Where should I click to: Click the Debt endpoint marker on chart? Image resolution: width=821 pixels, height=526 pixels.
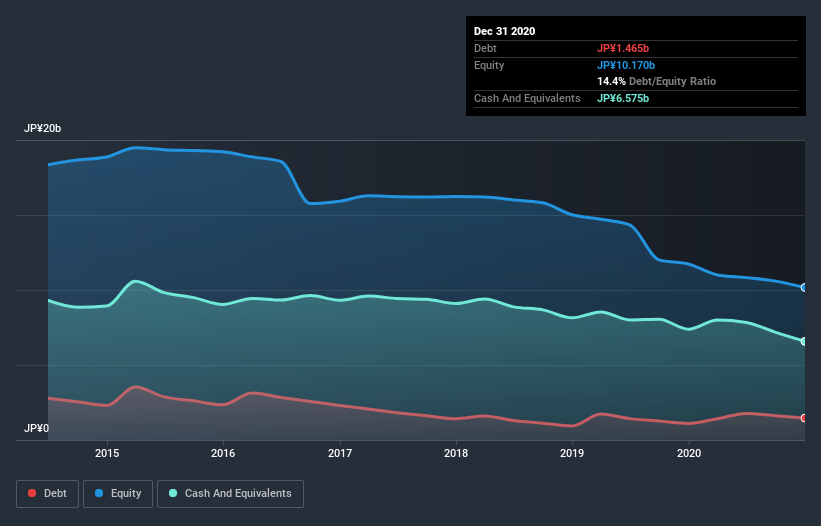click(x=803, y=418)
